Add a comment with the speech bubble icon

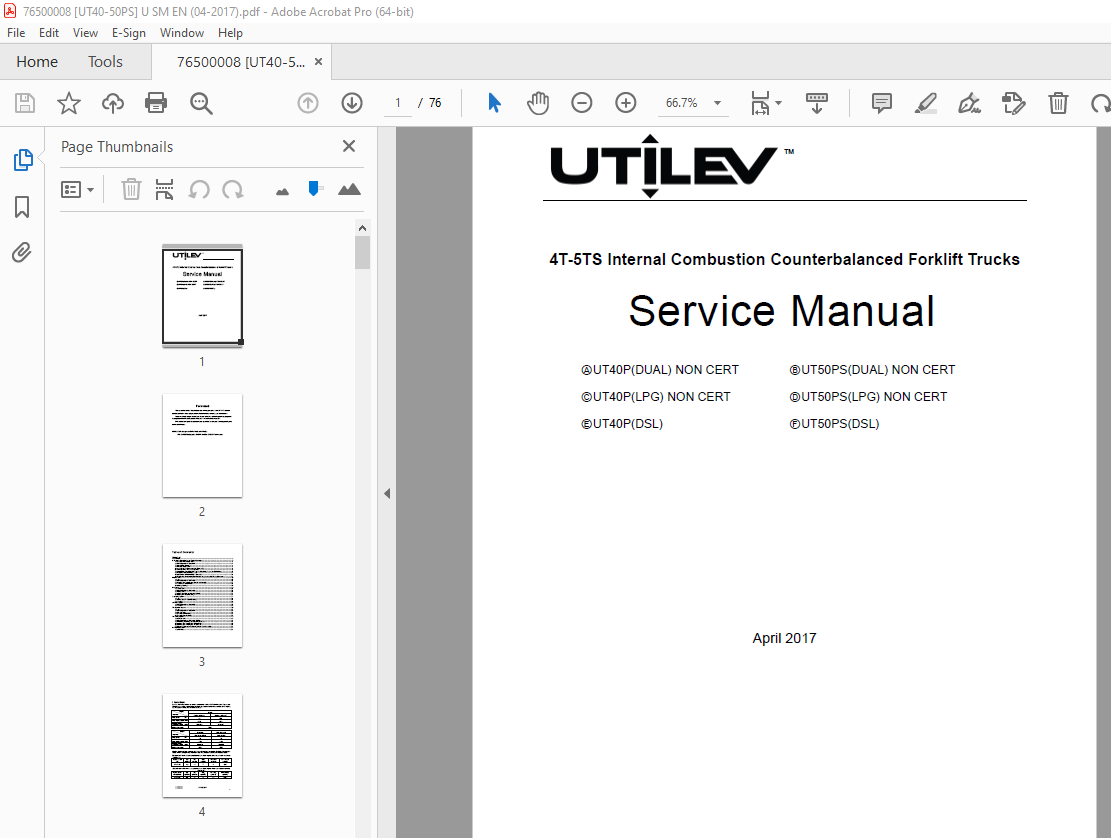[x=881, y=103]
